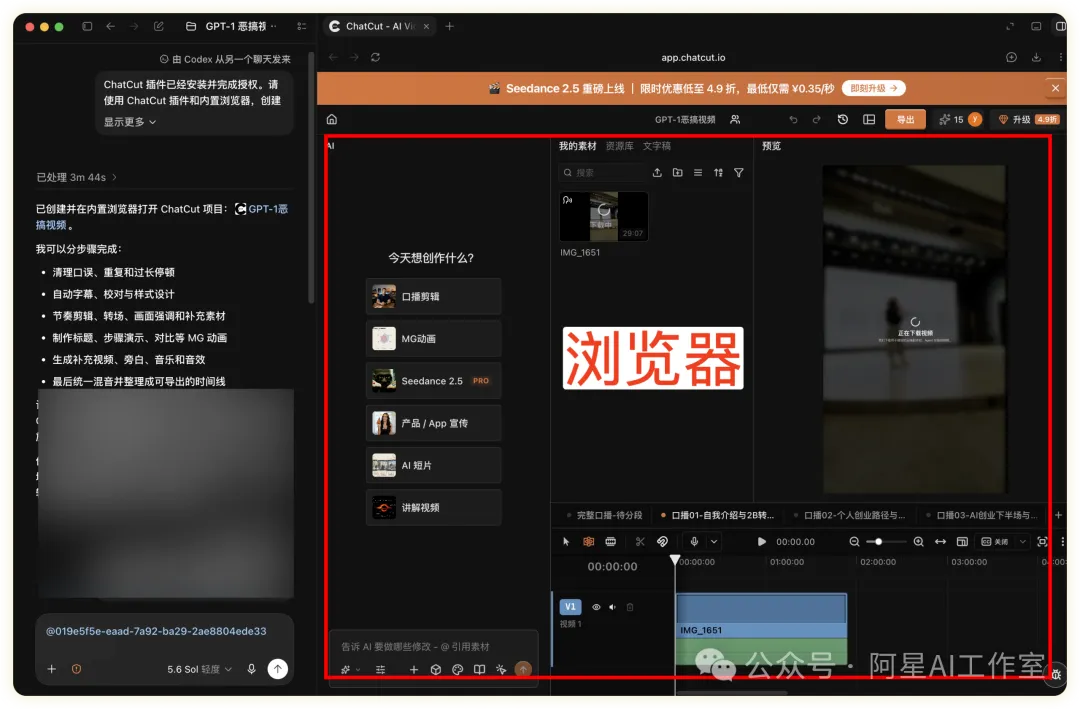
Task: Choose 口播剪辑 creation option
Action: point(433,296)
